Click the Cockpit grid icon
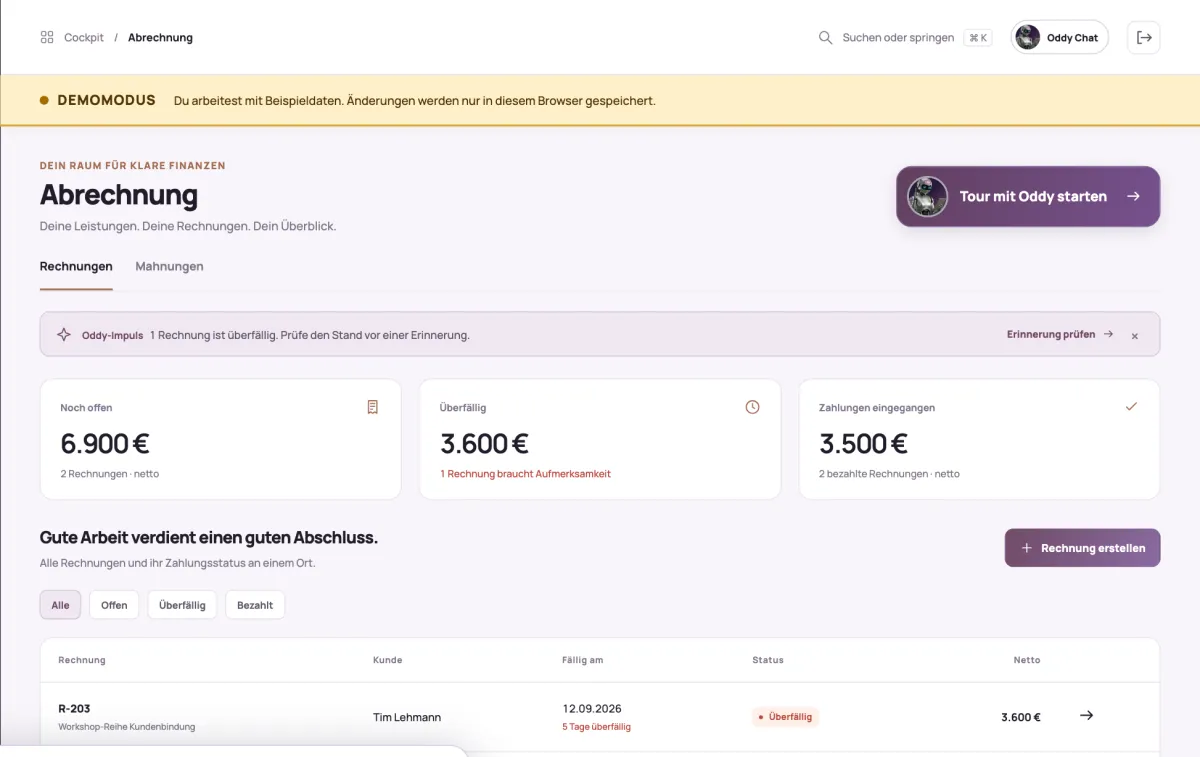 pyautogui.click(x=47, y=37)
